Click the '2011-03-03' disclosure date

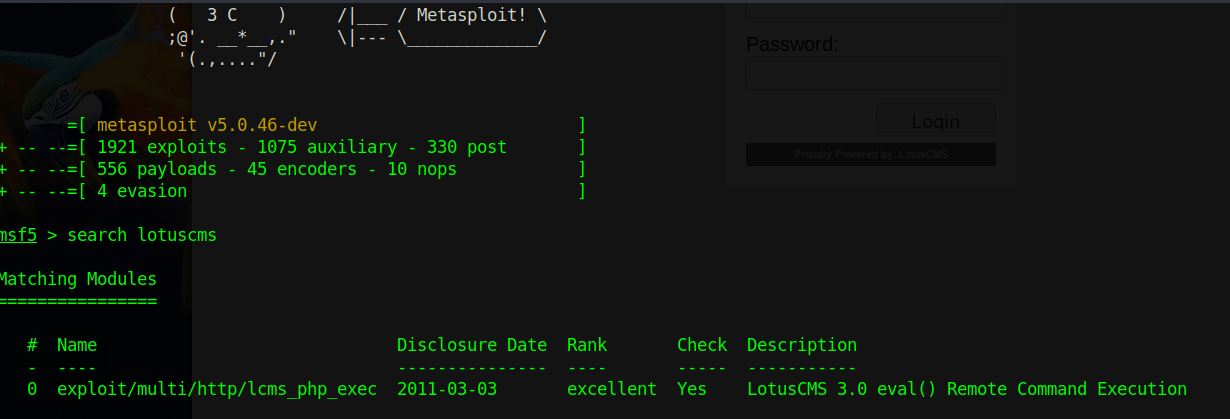click(447, 389)
